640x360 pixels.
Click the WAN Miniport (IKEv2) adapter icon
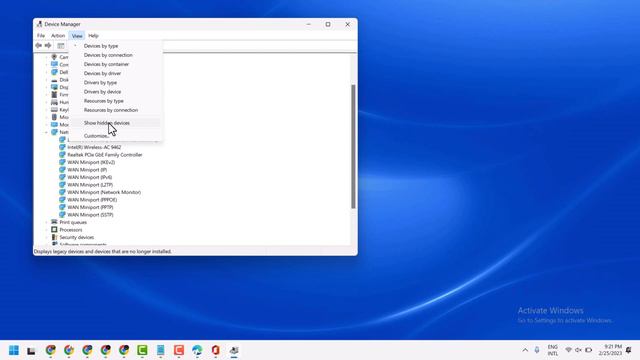click(x=62, y=162)
